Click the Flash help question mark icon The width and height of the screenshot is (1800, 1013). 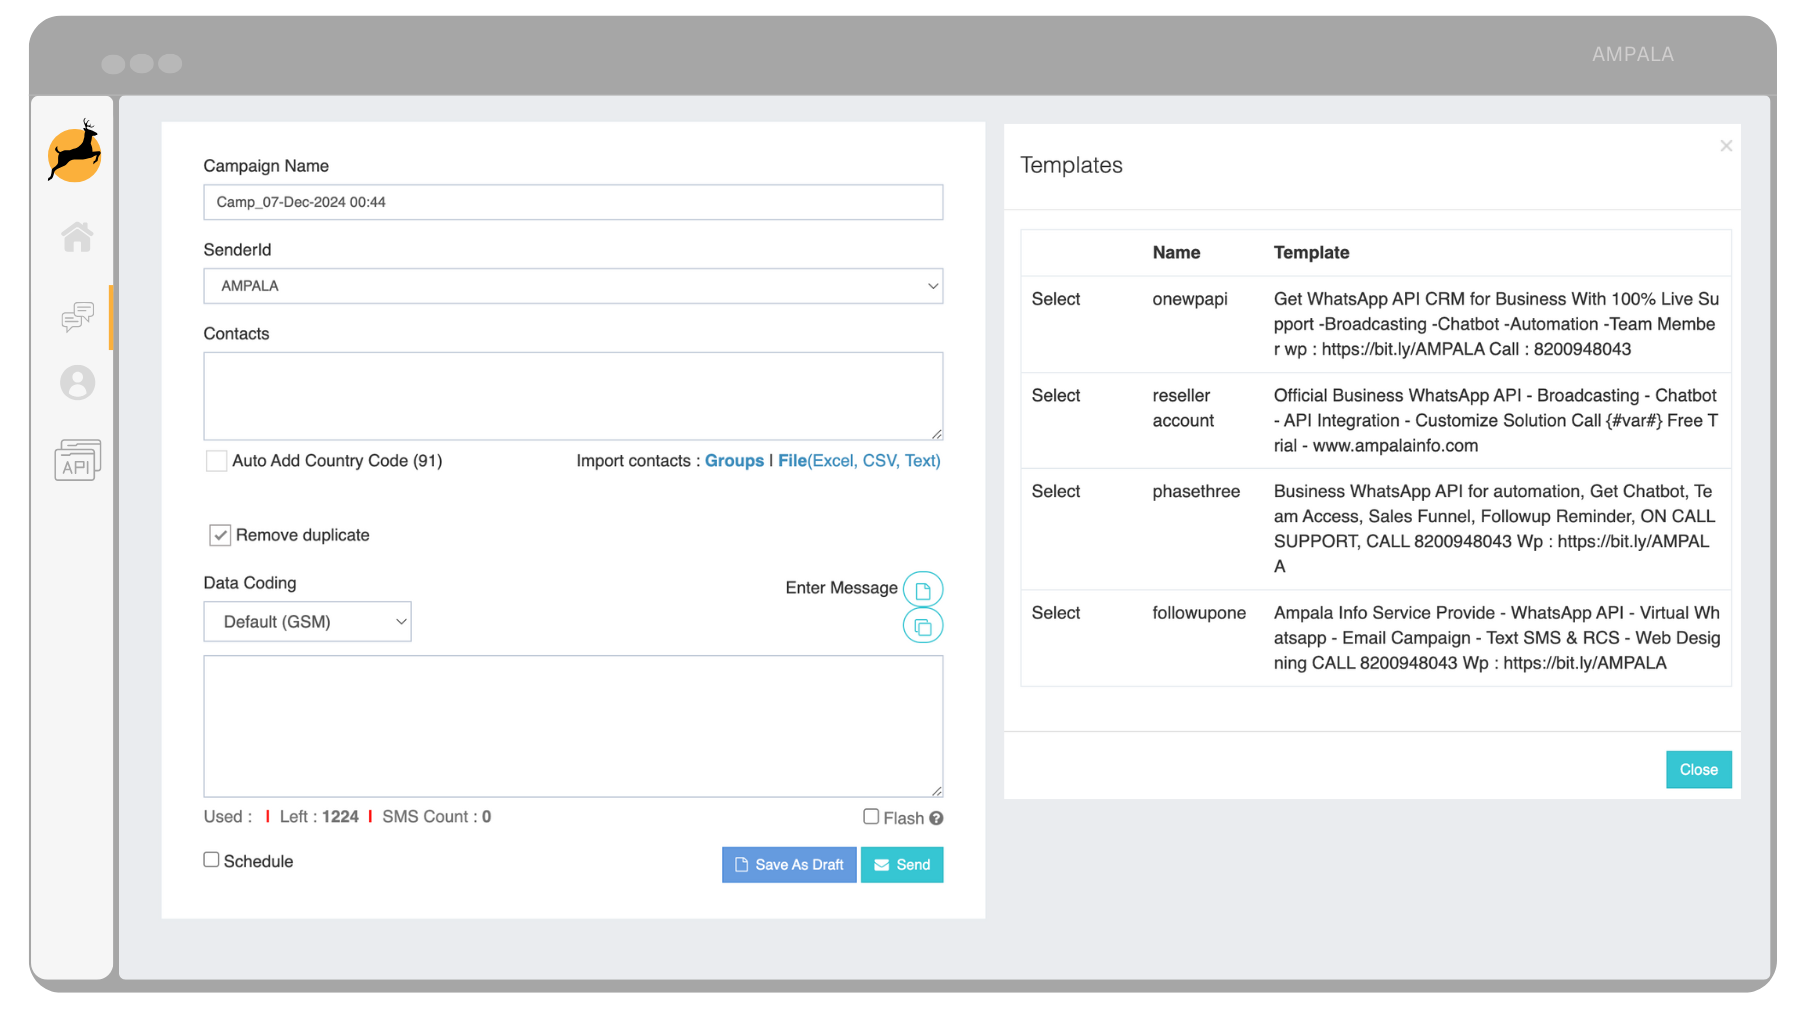(x=936, y=818)
